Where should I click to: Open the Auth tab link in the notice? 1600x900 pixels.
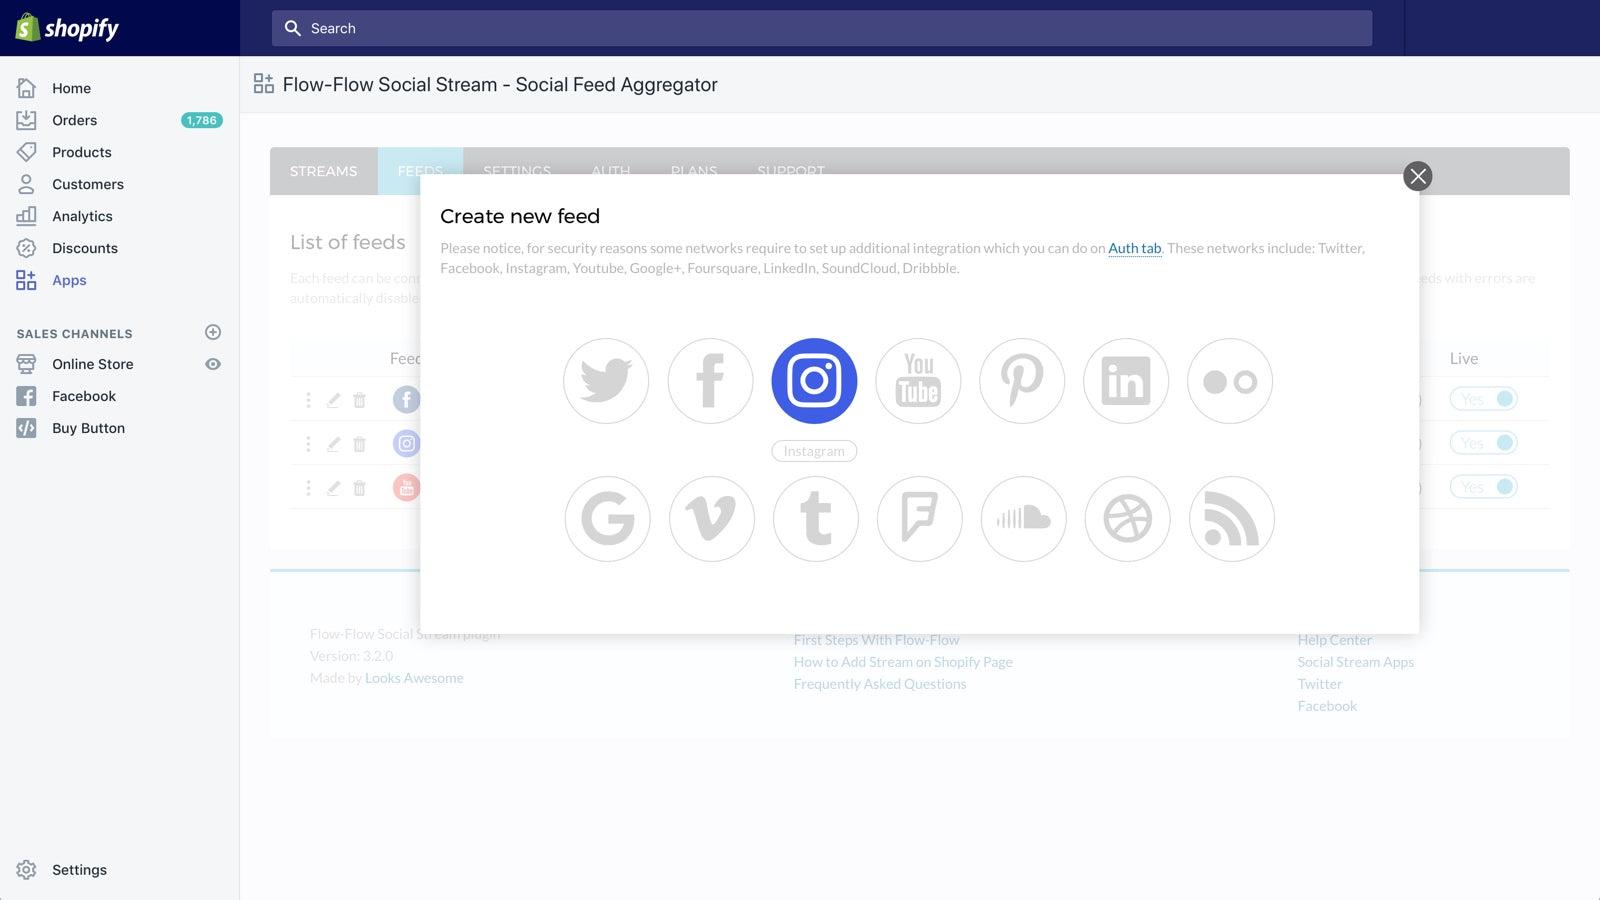tap(1134, 248)
